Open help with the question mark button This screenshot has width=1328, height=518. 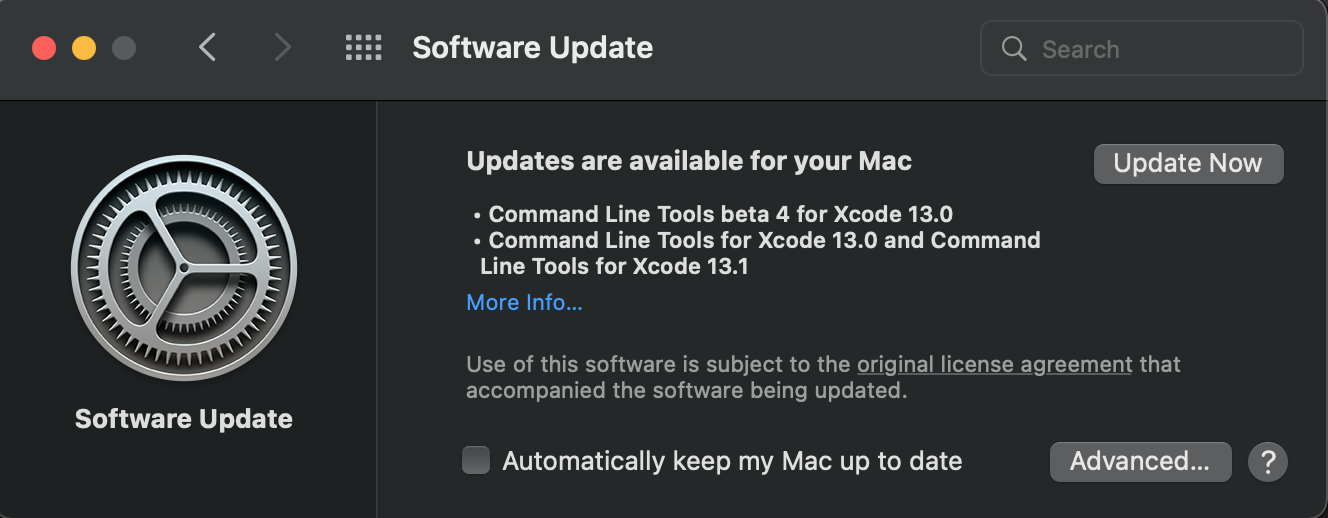(1267, 462)
